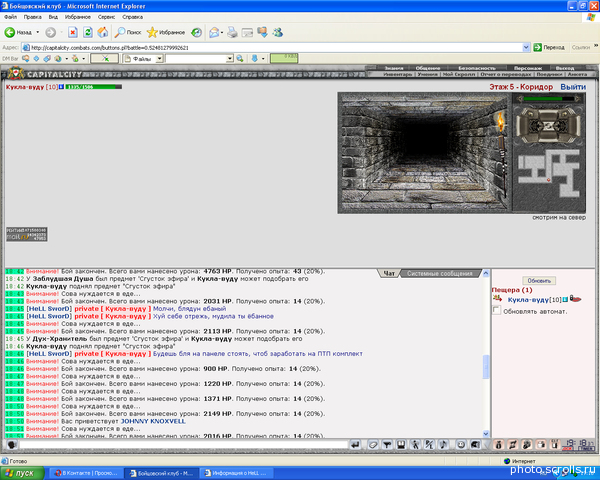Open the browser Home page icon
Image resolution: width=600 pixels, height=480 pixels.
pyautogui.click(x=103, y=32)
